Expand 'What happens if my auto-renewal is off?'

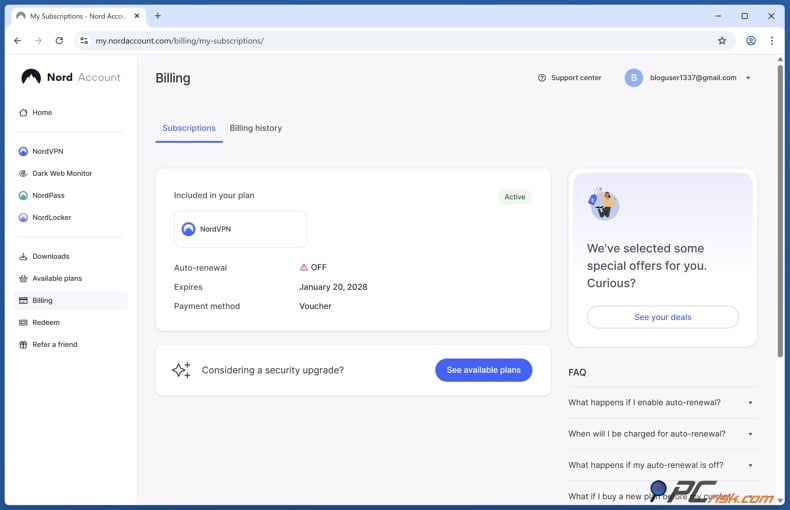tap(662, 465)
